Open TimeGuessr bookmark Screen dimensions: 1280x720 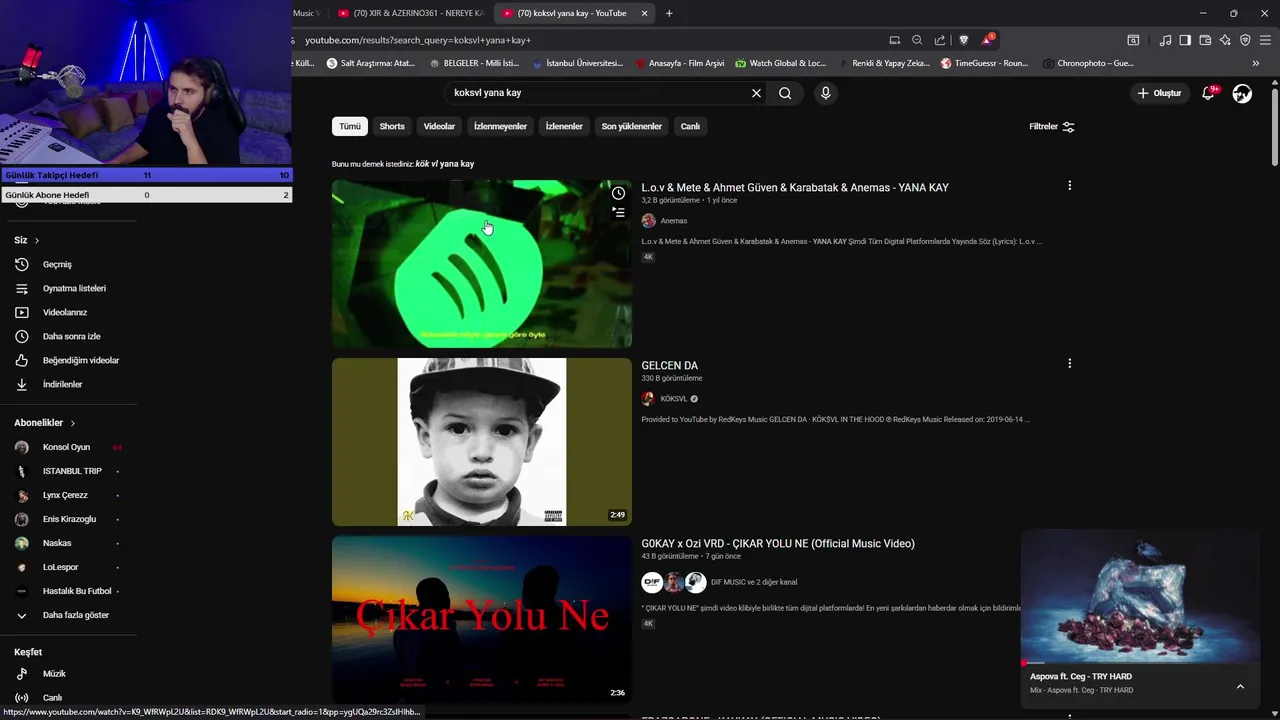pyautogui.click(x=983, y=63)
